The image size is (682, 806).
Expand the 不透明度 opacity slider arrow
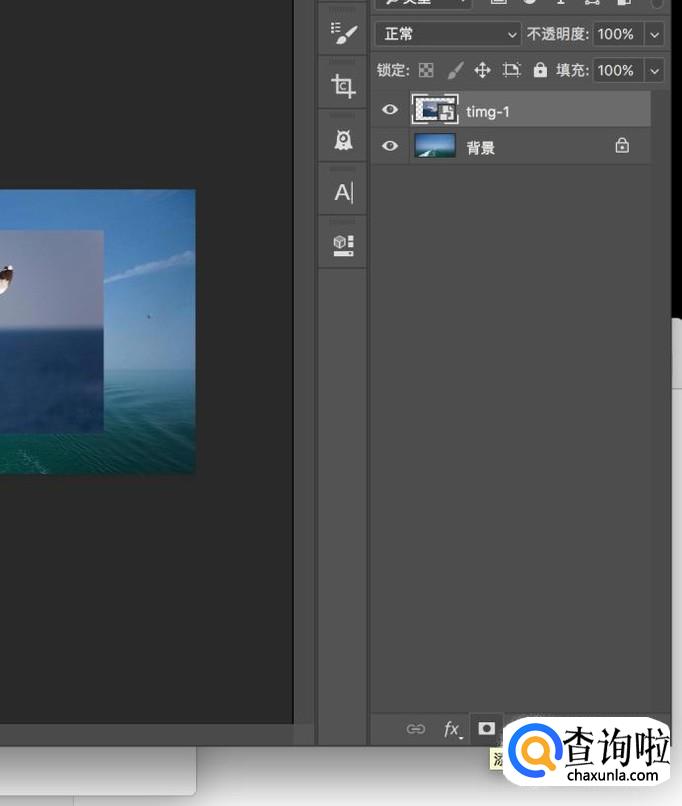click(x=655, y=34)
